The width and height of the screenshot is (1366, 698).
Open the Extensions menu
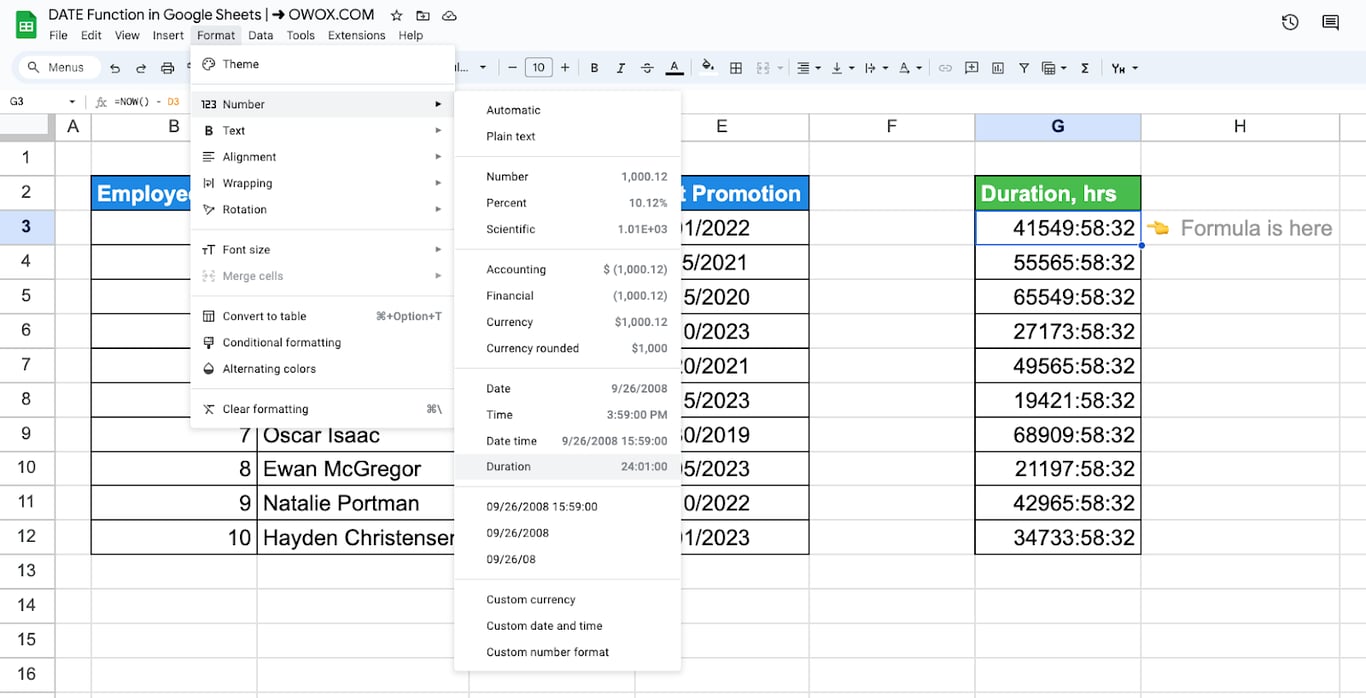click(356, 35)
